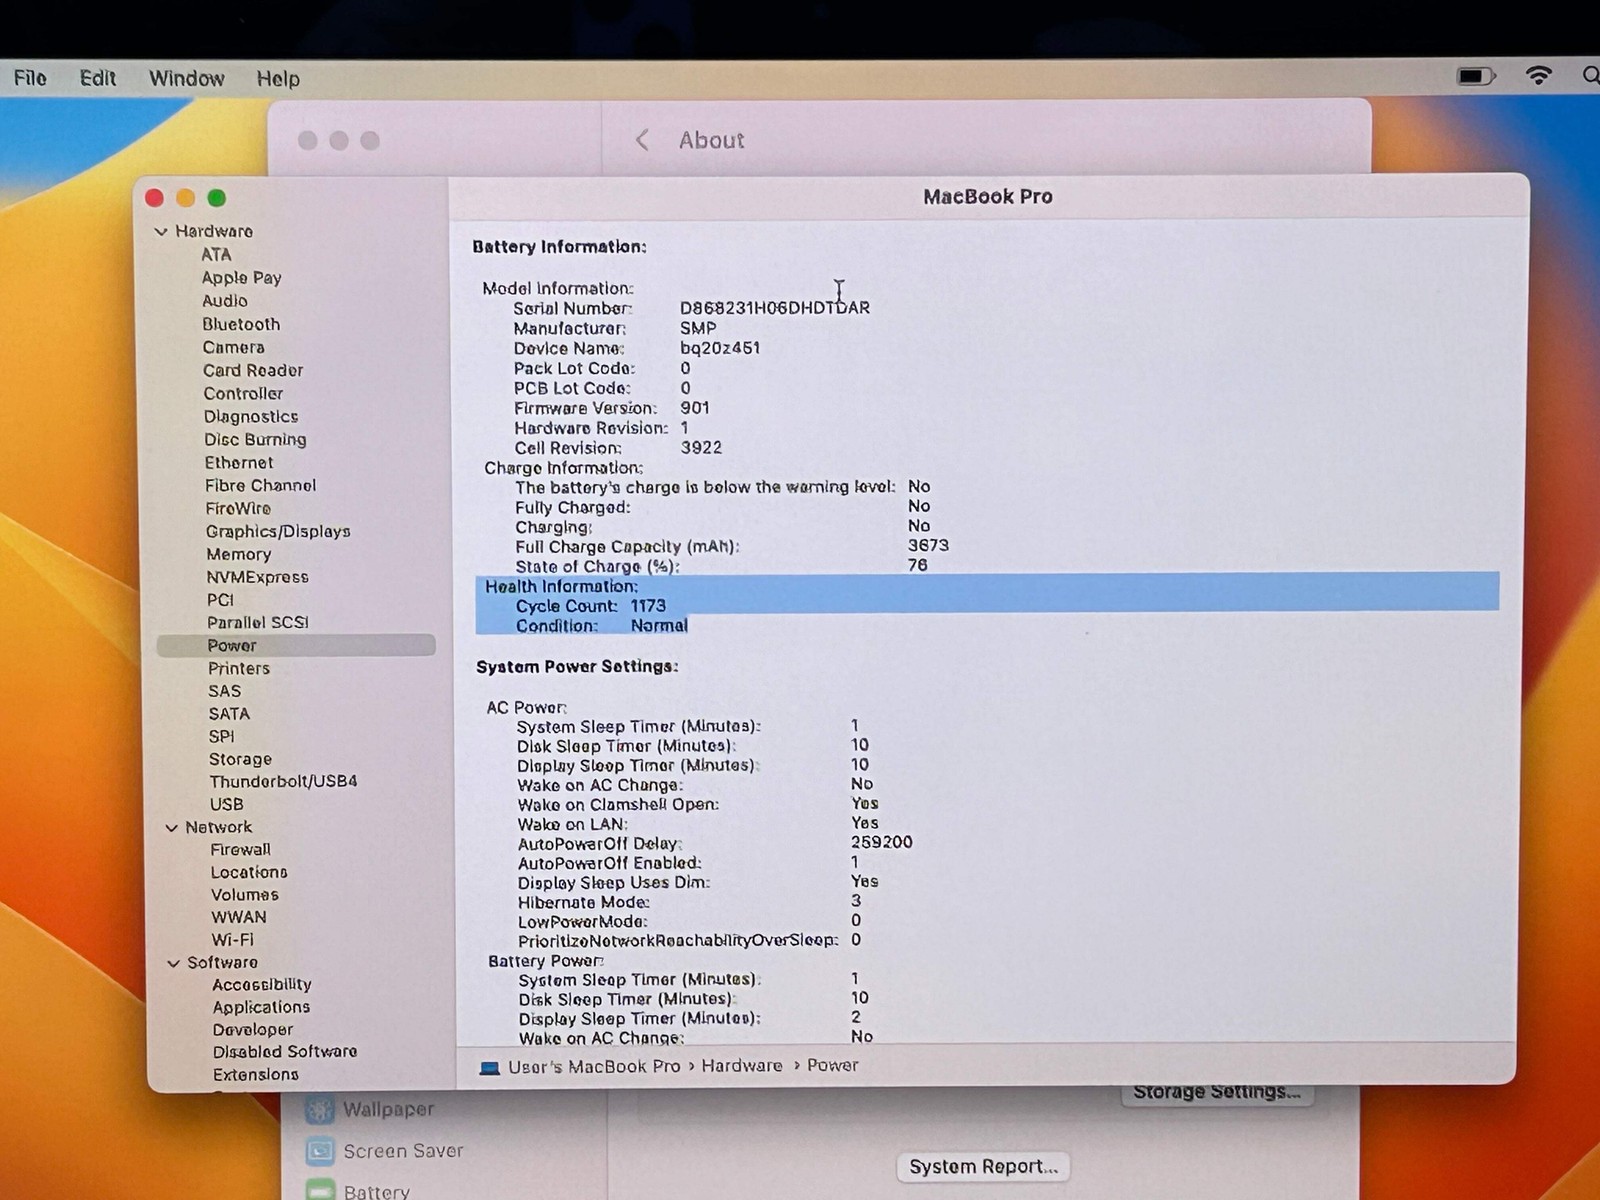Select Volumes under Network

(244, 895)
